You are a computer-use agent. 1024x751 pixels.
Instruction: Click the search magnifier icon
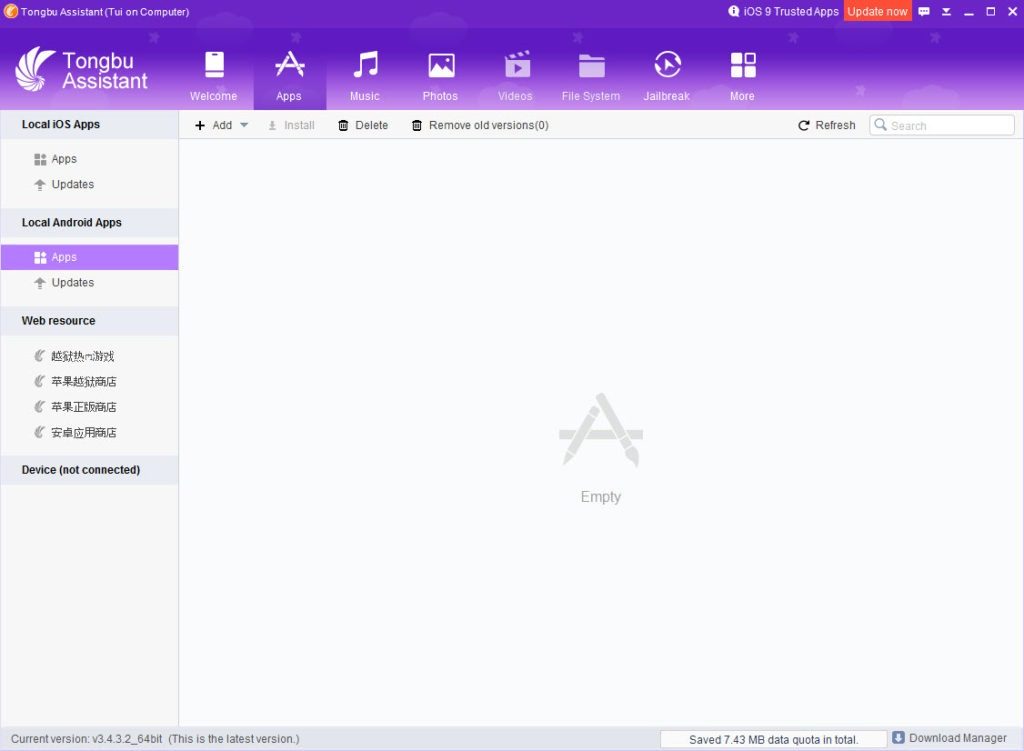(880, 125)
